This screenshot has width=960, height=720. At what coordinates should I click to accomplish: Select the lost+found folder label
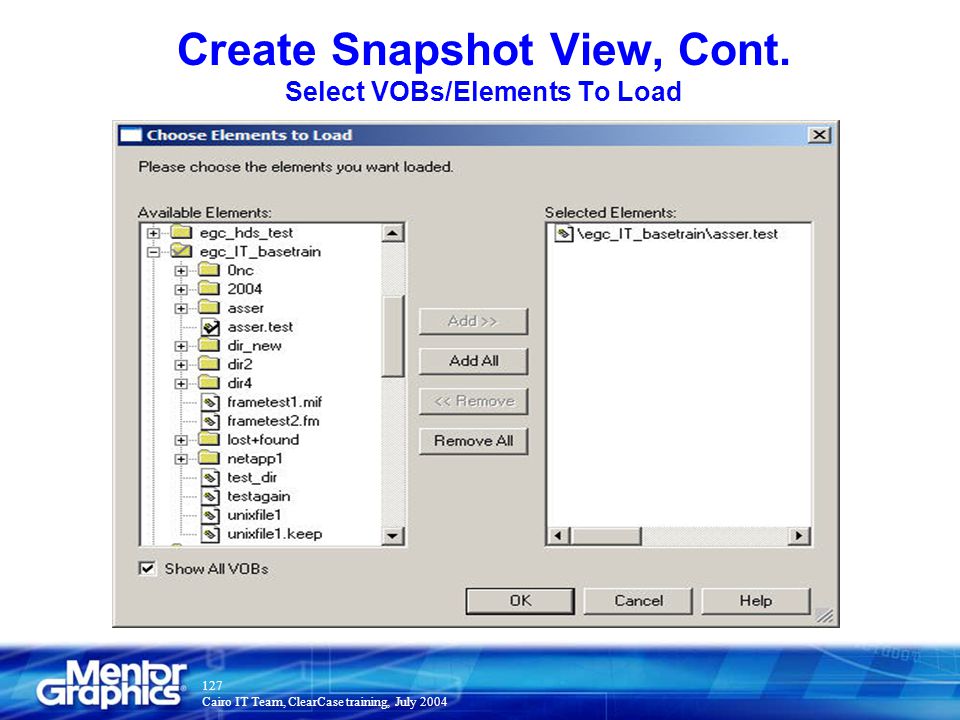263,440
